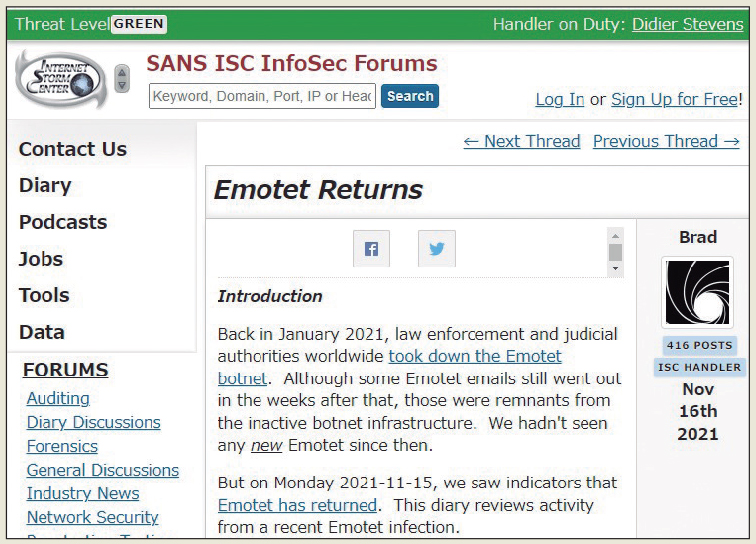Click Brad's avatar image
The image size is (756, 544).
[x=697, y=292]
